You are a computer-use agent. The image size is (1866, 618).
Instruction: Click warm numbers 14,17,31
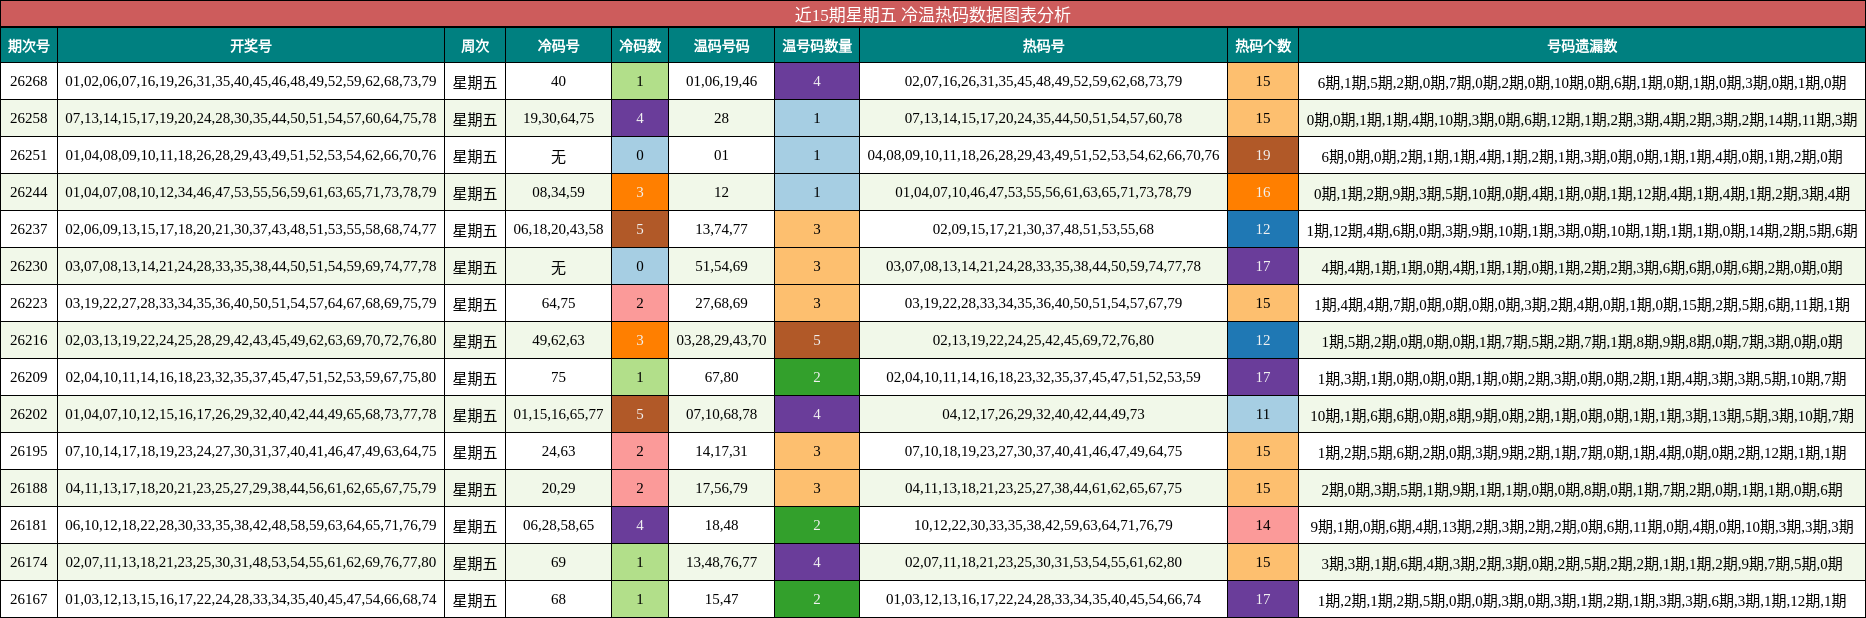721,451
